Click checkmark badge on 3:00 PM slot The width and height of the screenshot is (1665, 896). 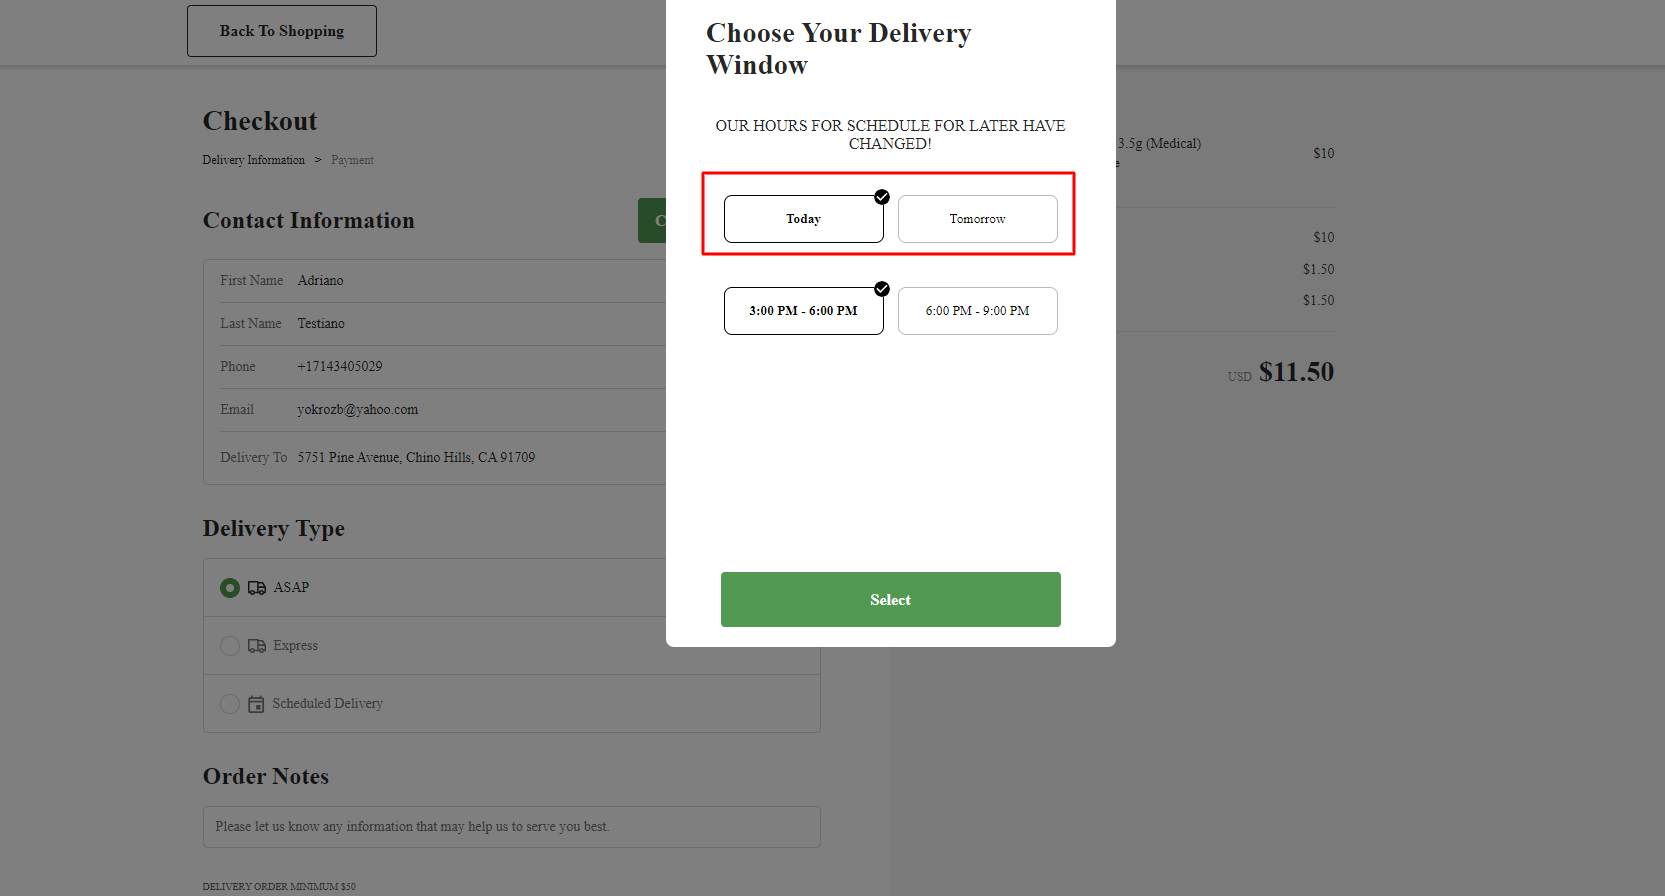click(882, 289)
